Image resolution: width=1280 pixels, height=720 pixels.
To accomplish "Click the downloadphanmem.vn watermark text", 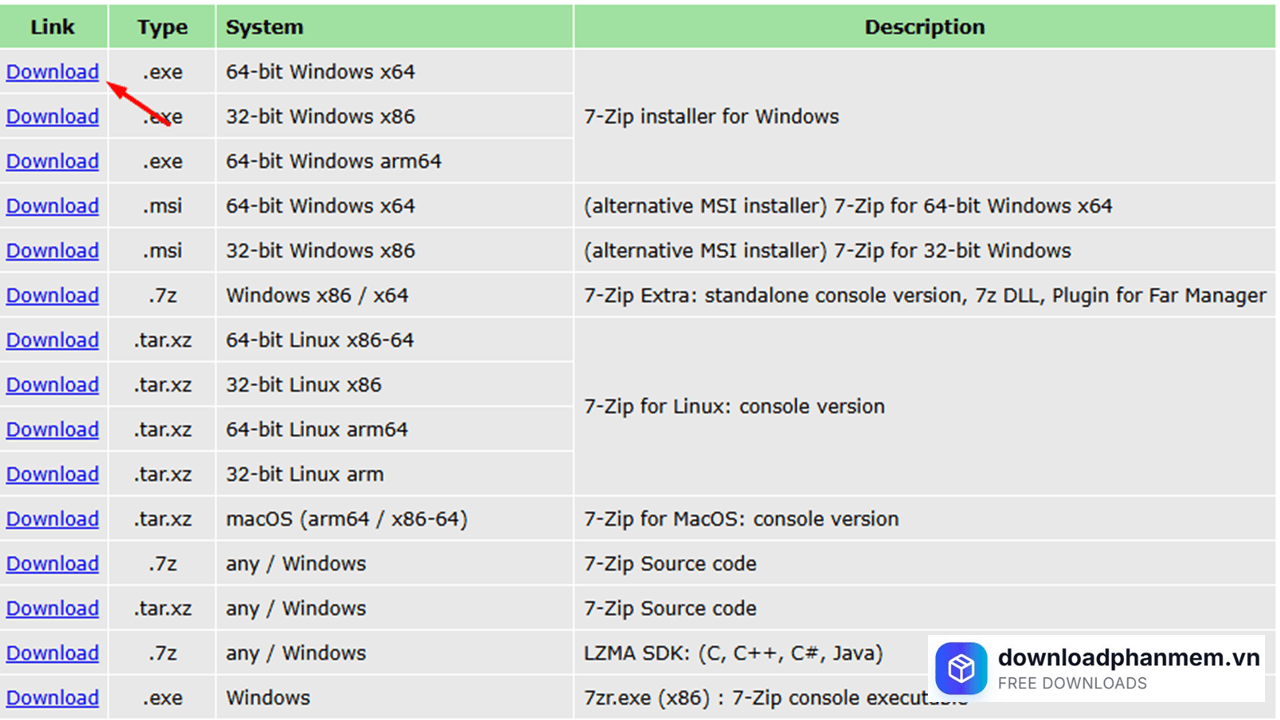I will point(1128,658).
